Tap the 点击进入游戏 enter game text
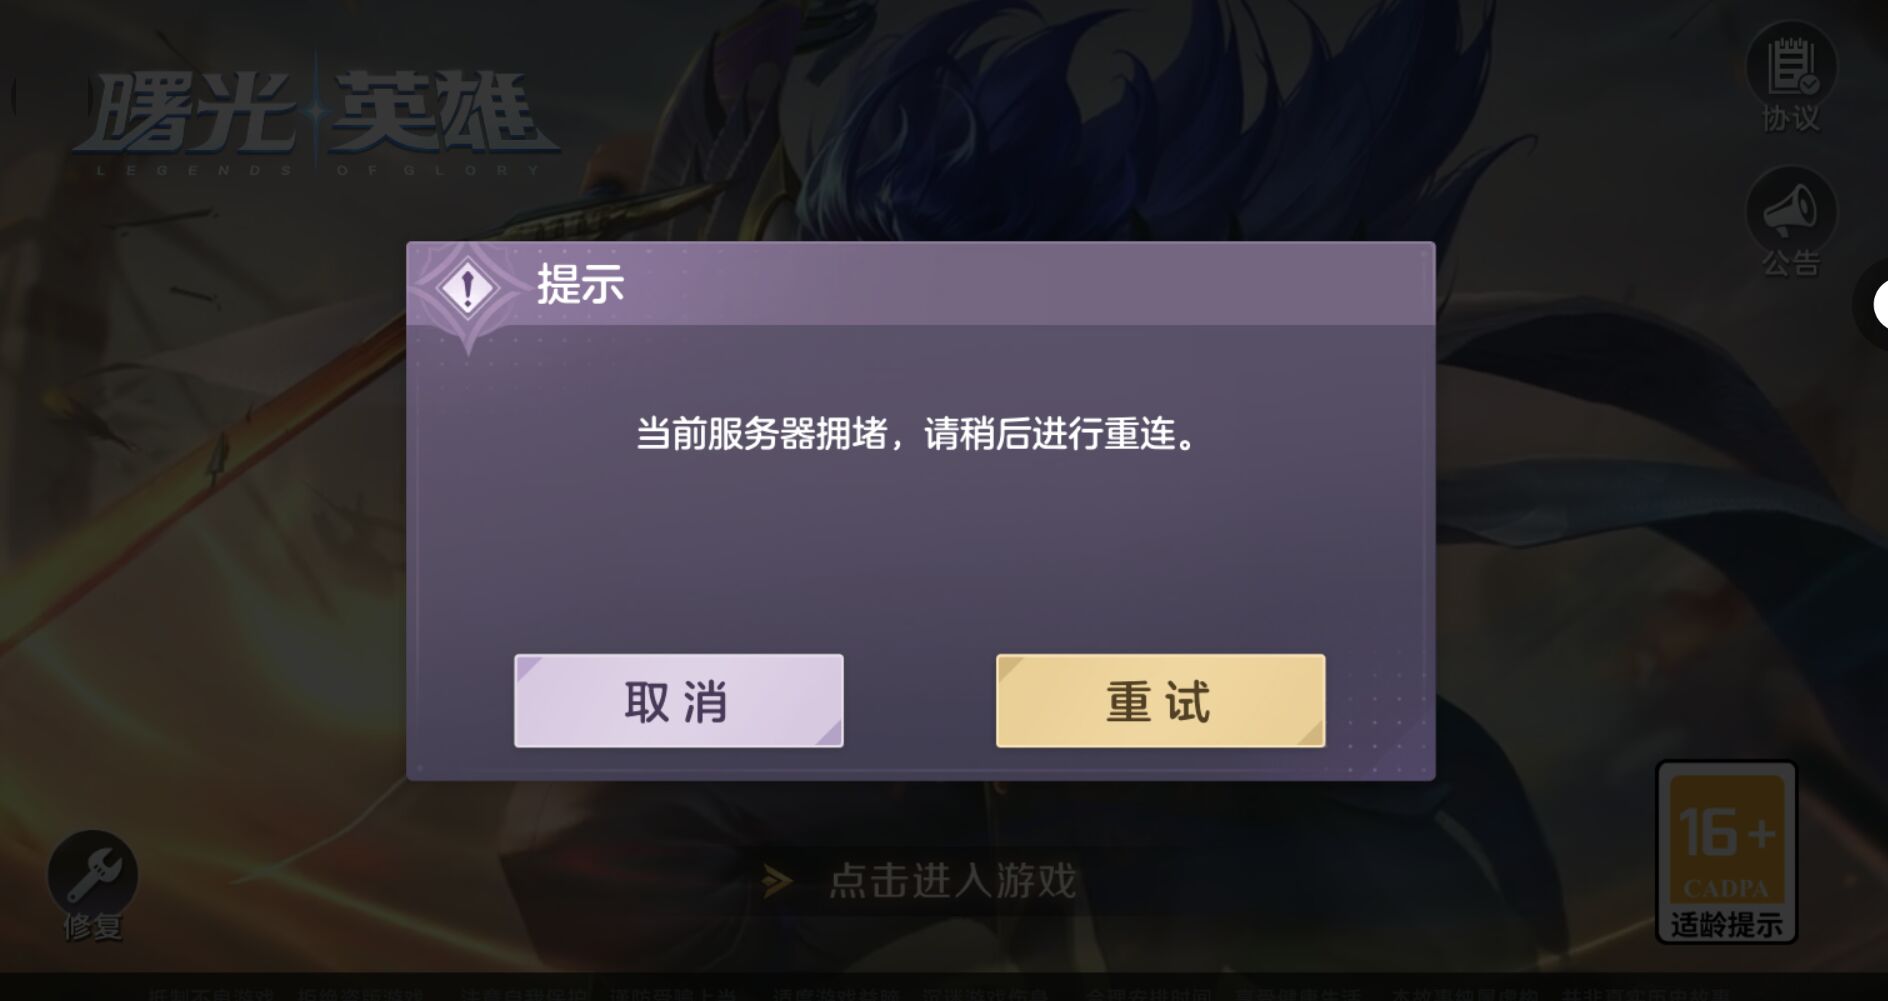Viewport: 1888px width, 1001px height. [x=953, y=881]
